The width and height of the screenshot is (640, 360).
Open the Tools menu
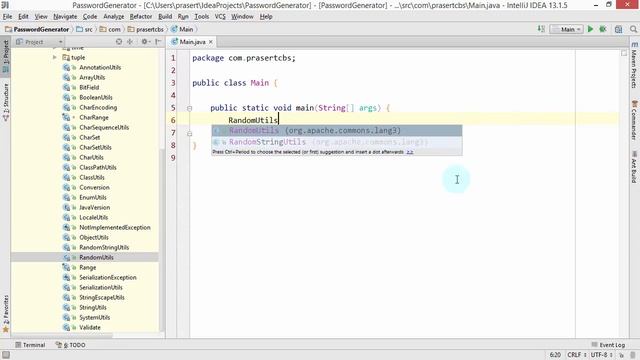click(201, 16)
